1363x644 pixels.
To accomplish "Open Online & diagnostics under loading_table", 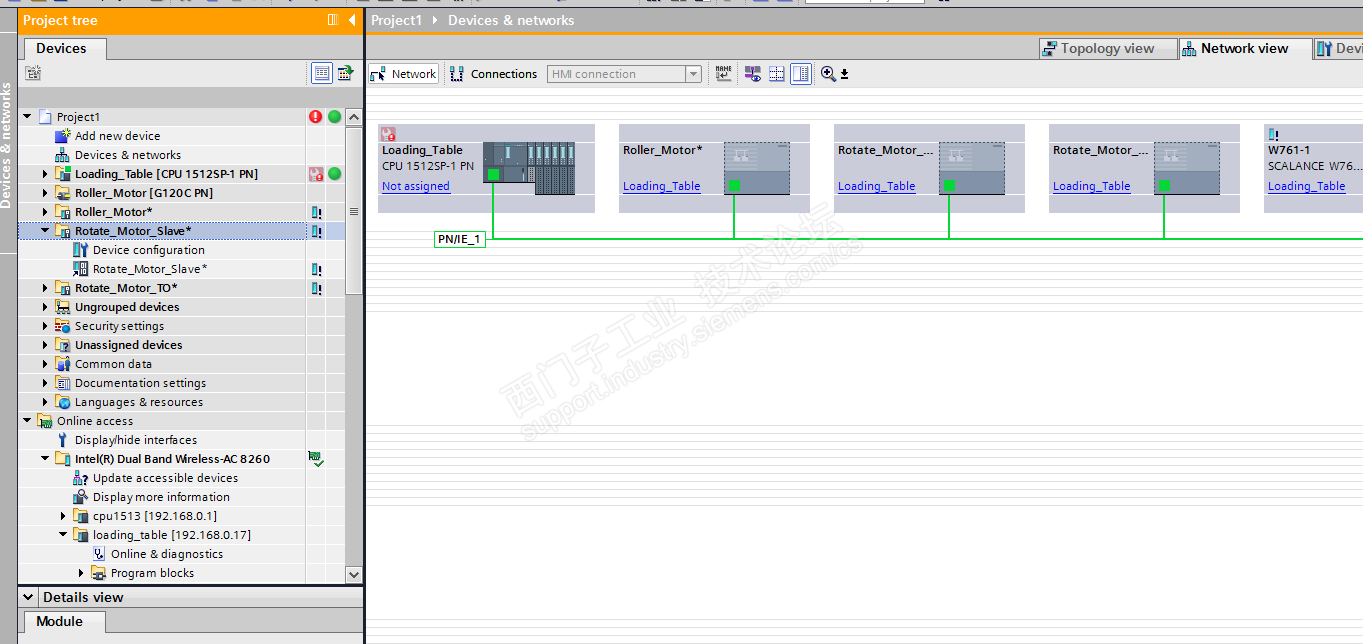I will (167, 554).
